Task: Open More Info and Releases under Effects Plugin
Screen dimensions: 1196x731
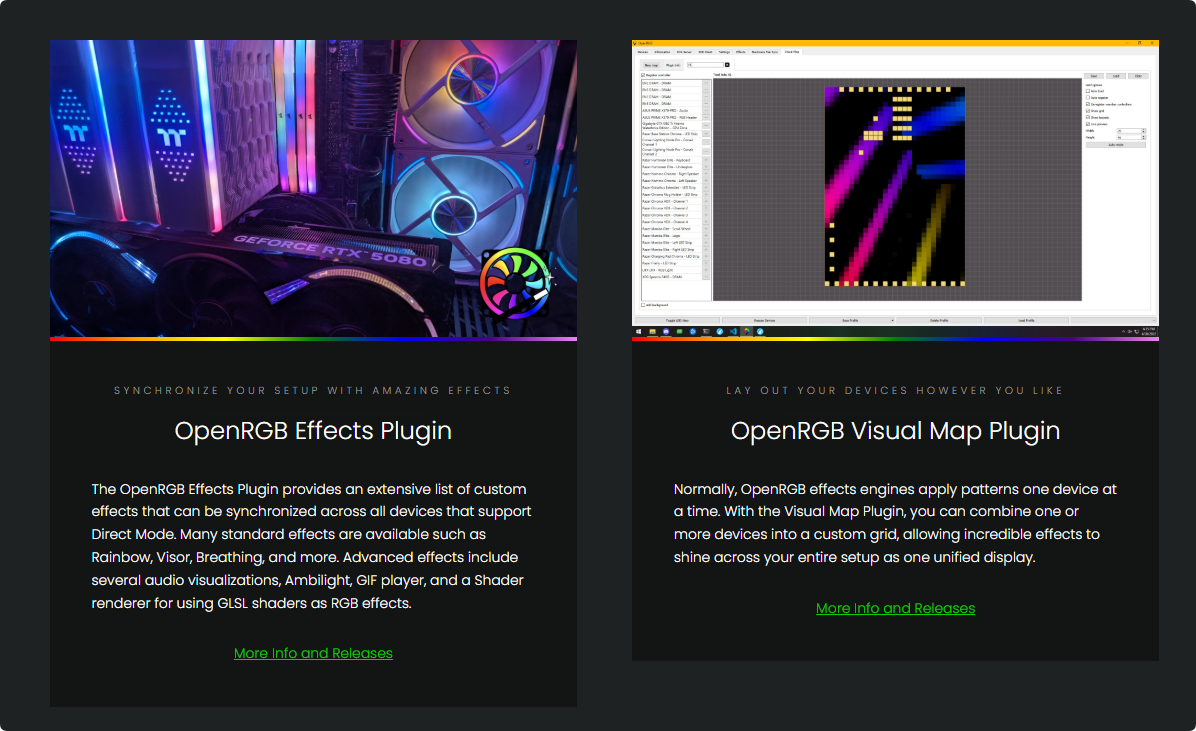Action: 313,653
